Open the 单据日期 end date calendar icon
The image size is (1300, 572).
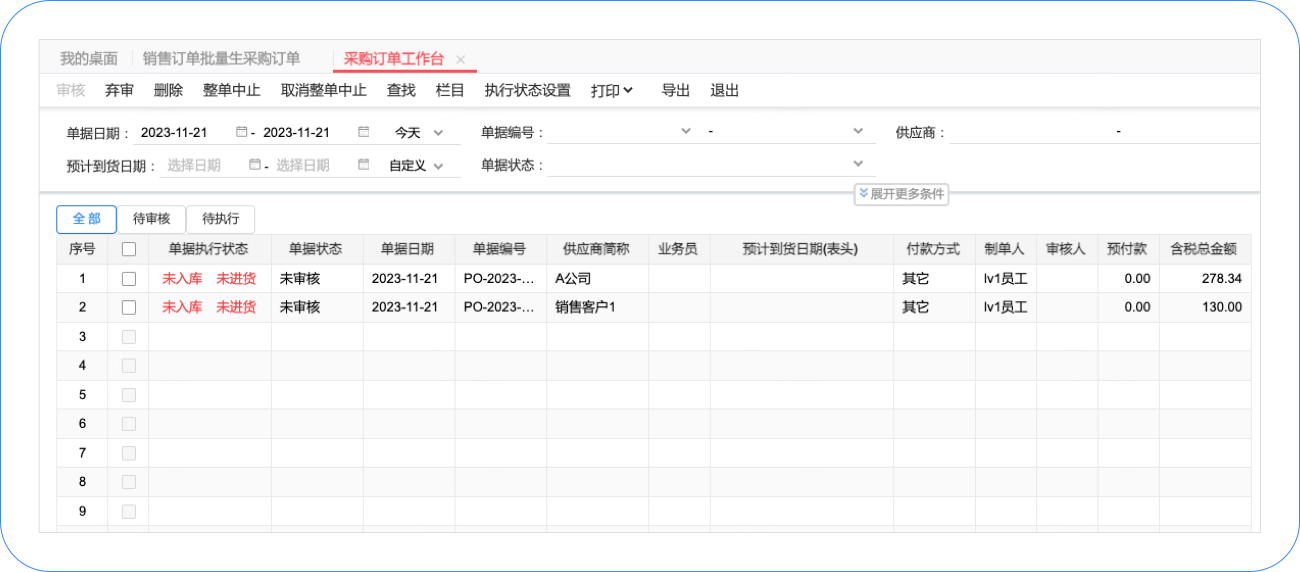(x=364, y=132)
